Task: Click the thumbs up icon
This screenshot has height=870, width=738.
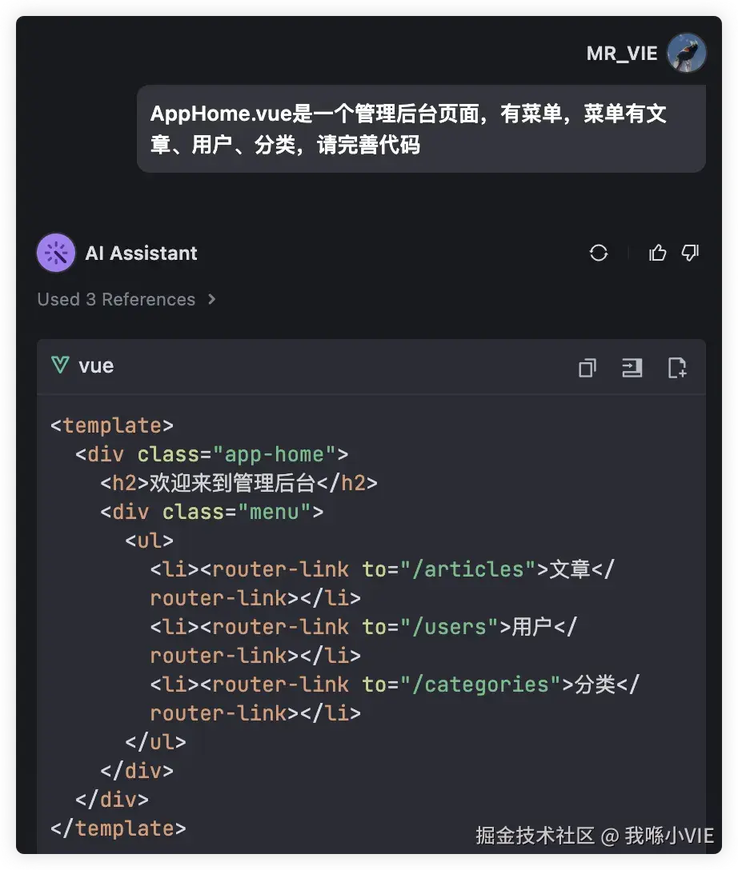Action: pos(658,253)
